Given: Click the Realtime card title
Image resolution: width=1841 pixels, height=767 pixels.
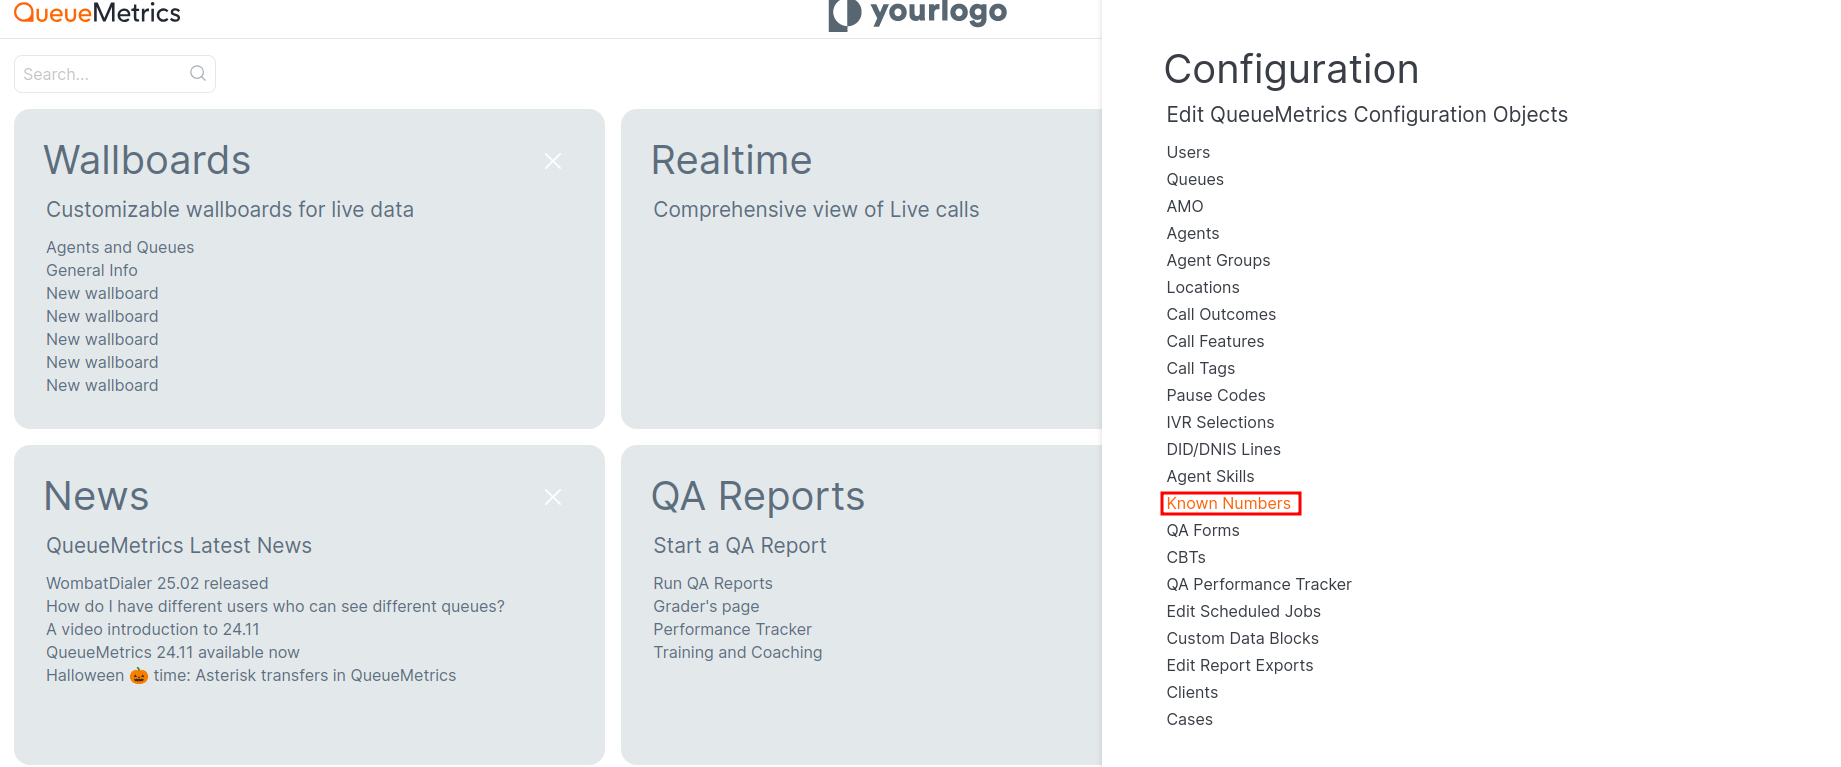Looking at the screenshot, I should 732,160.
